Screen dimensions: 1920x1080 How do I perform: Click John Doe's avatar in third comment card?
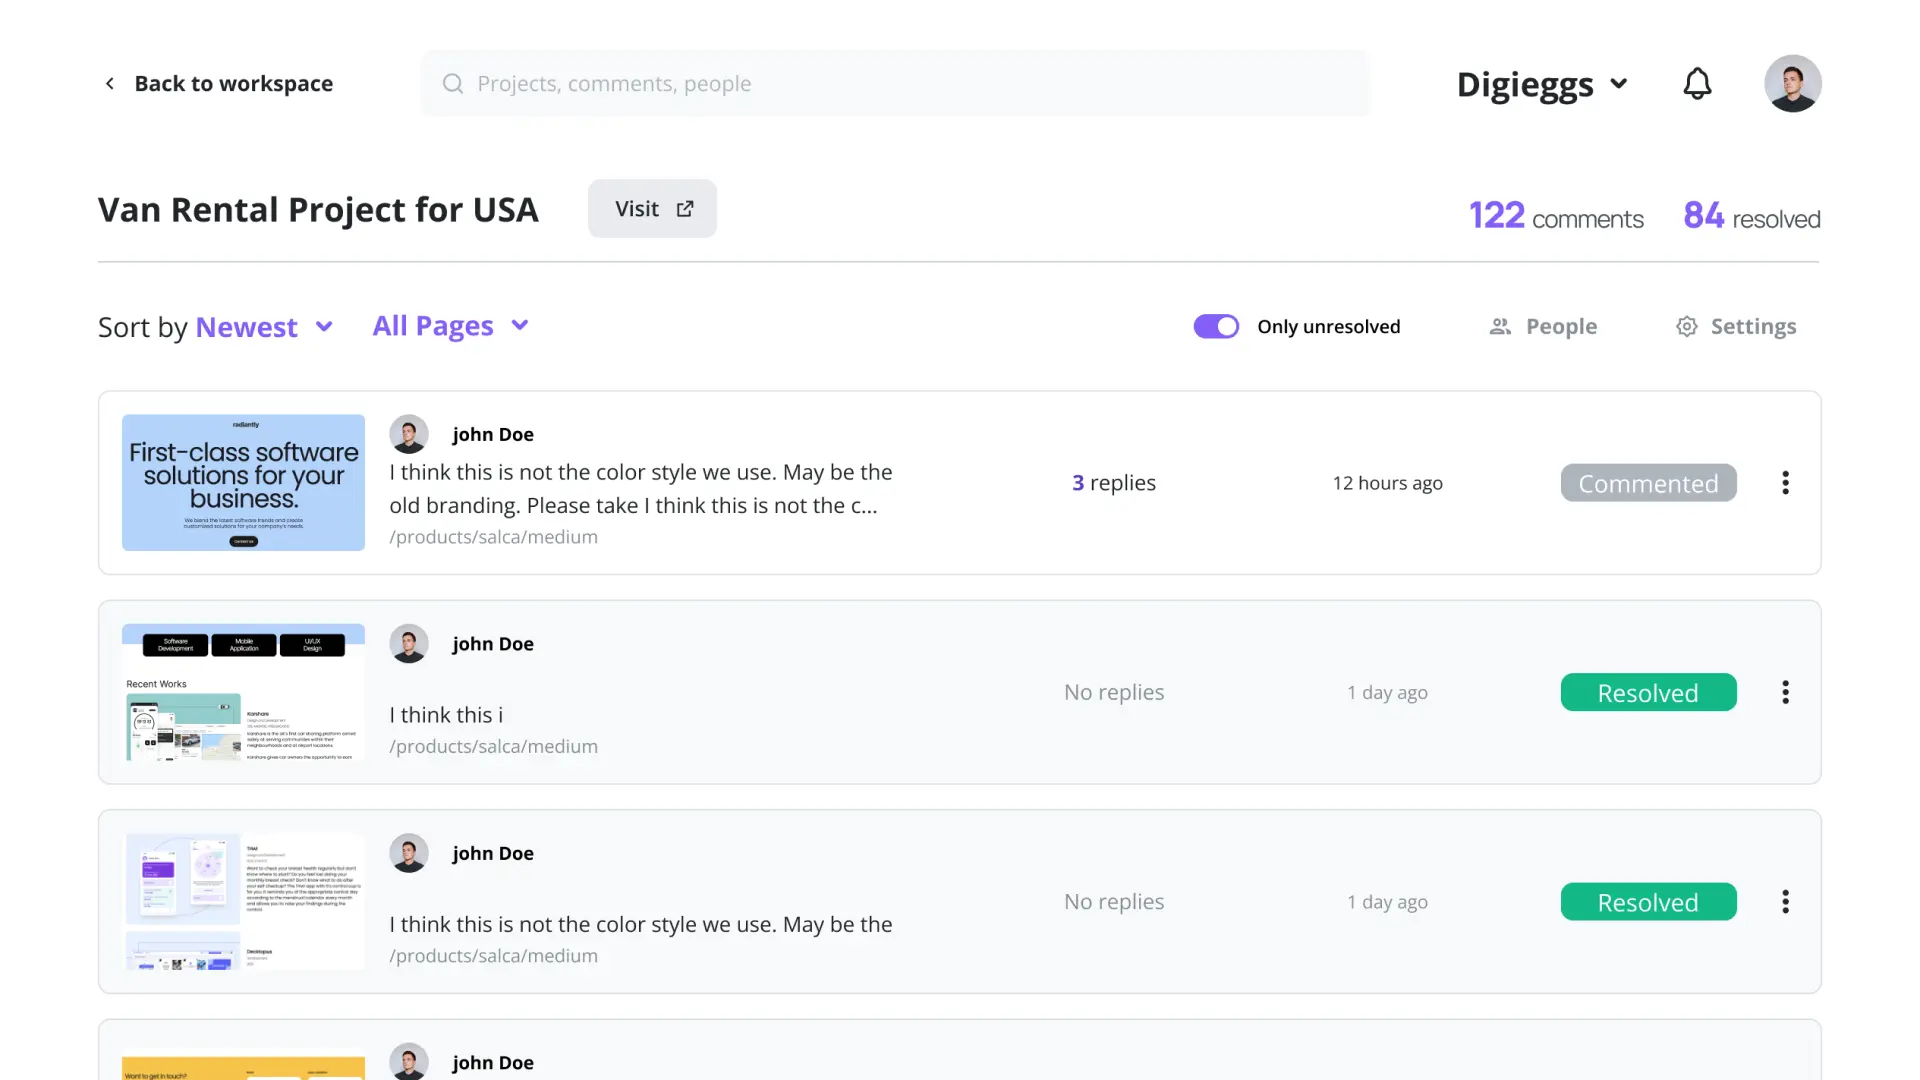409,853
